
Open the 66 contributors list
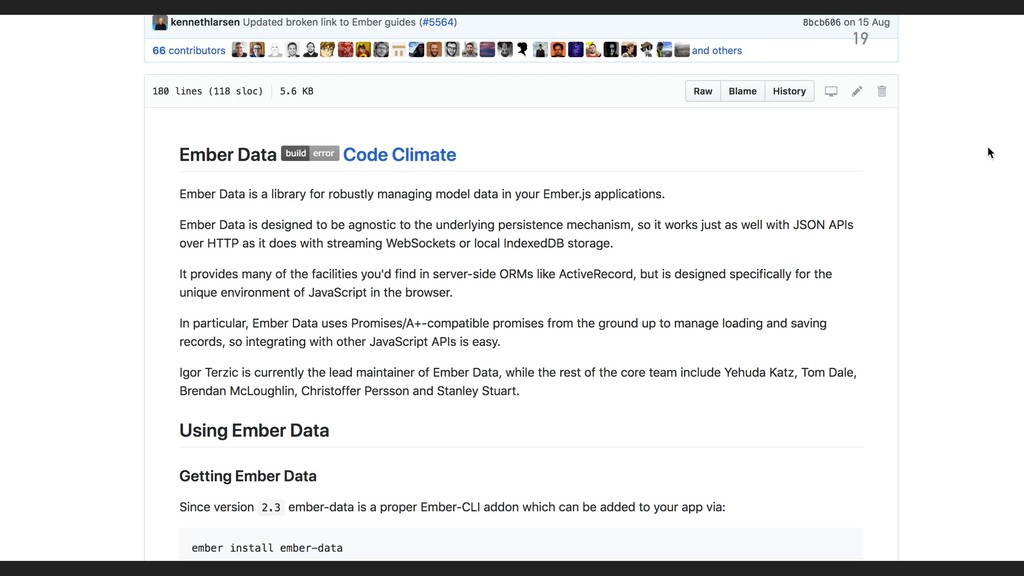[x=189, y=50]
